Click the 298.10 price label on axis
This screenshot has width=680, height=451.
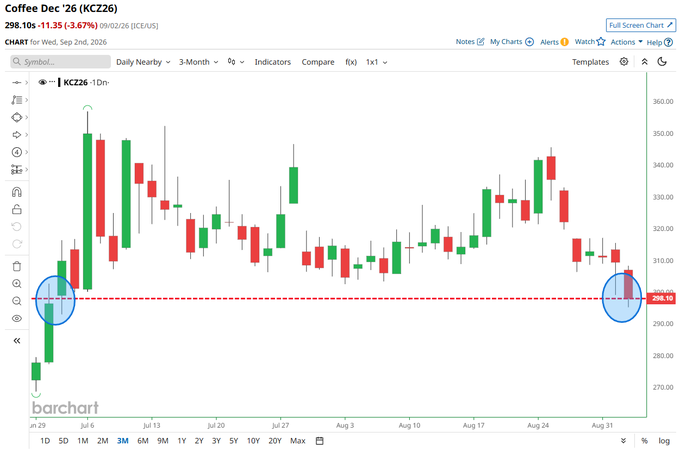point(662,298)
